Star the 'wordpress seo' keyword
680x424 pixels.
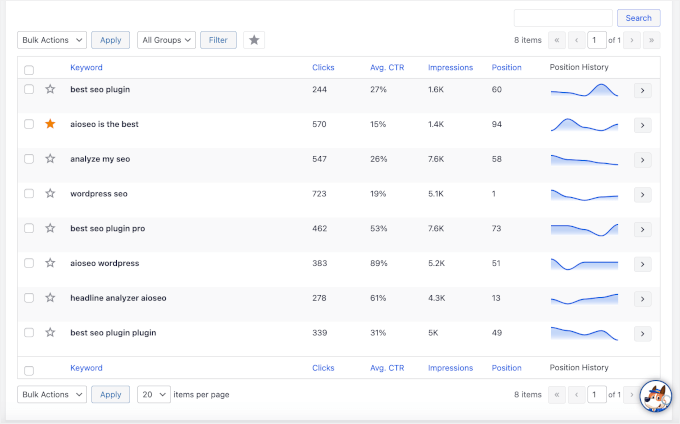tap(50, 193)
